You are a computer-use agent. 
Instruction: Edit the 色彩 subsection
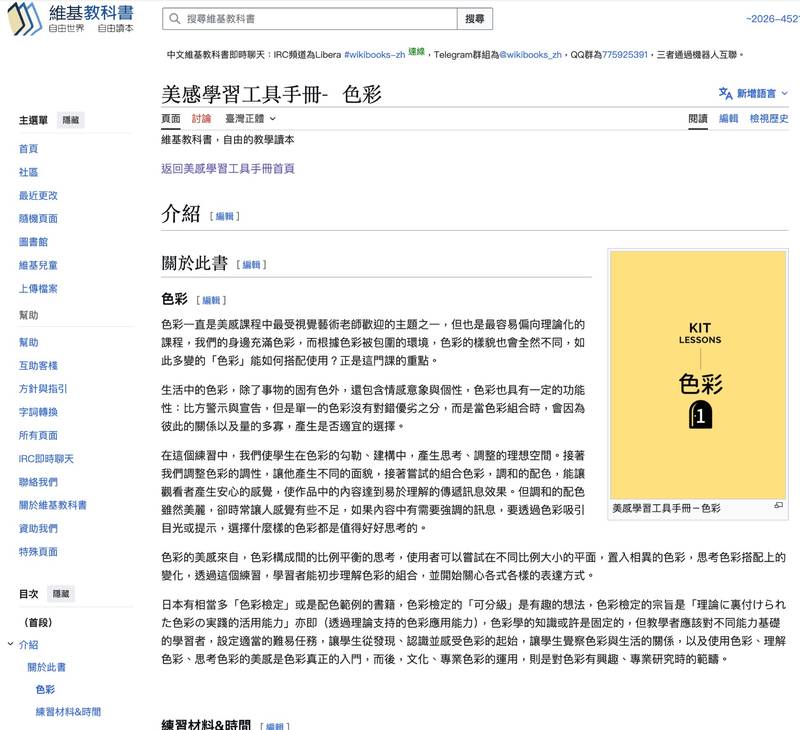point(211,300)
